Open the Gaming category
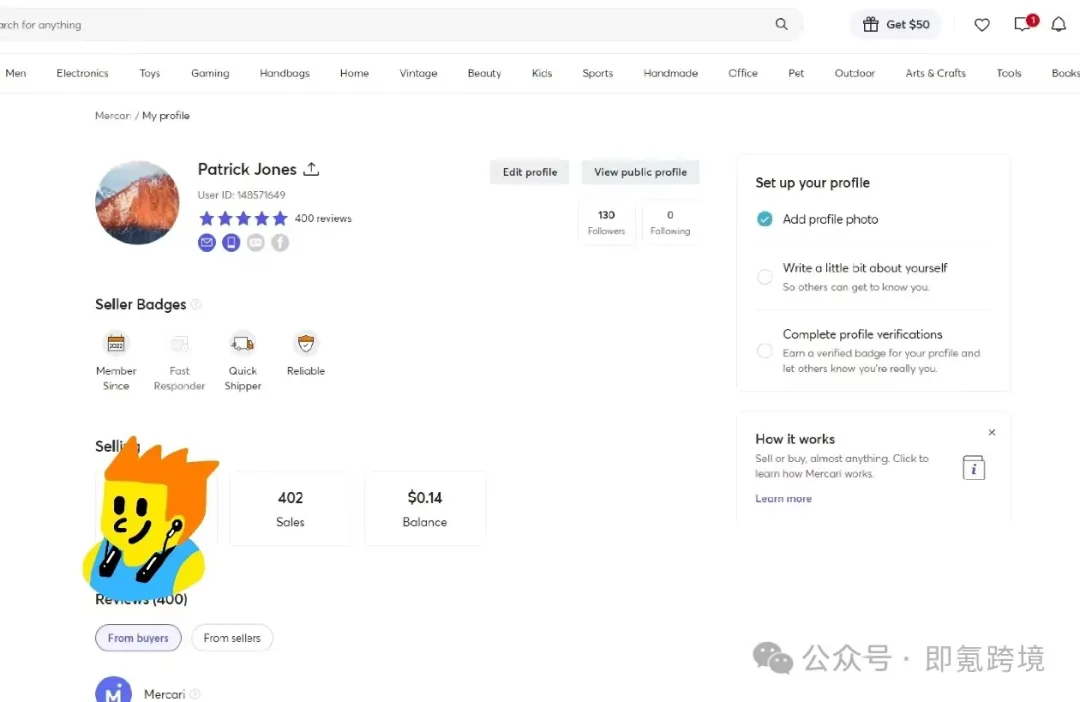This screenshot has height=702, width=1080. point(210,73)
